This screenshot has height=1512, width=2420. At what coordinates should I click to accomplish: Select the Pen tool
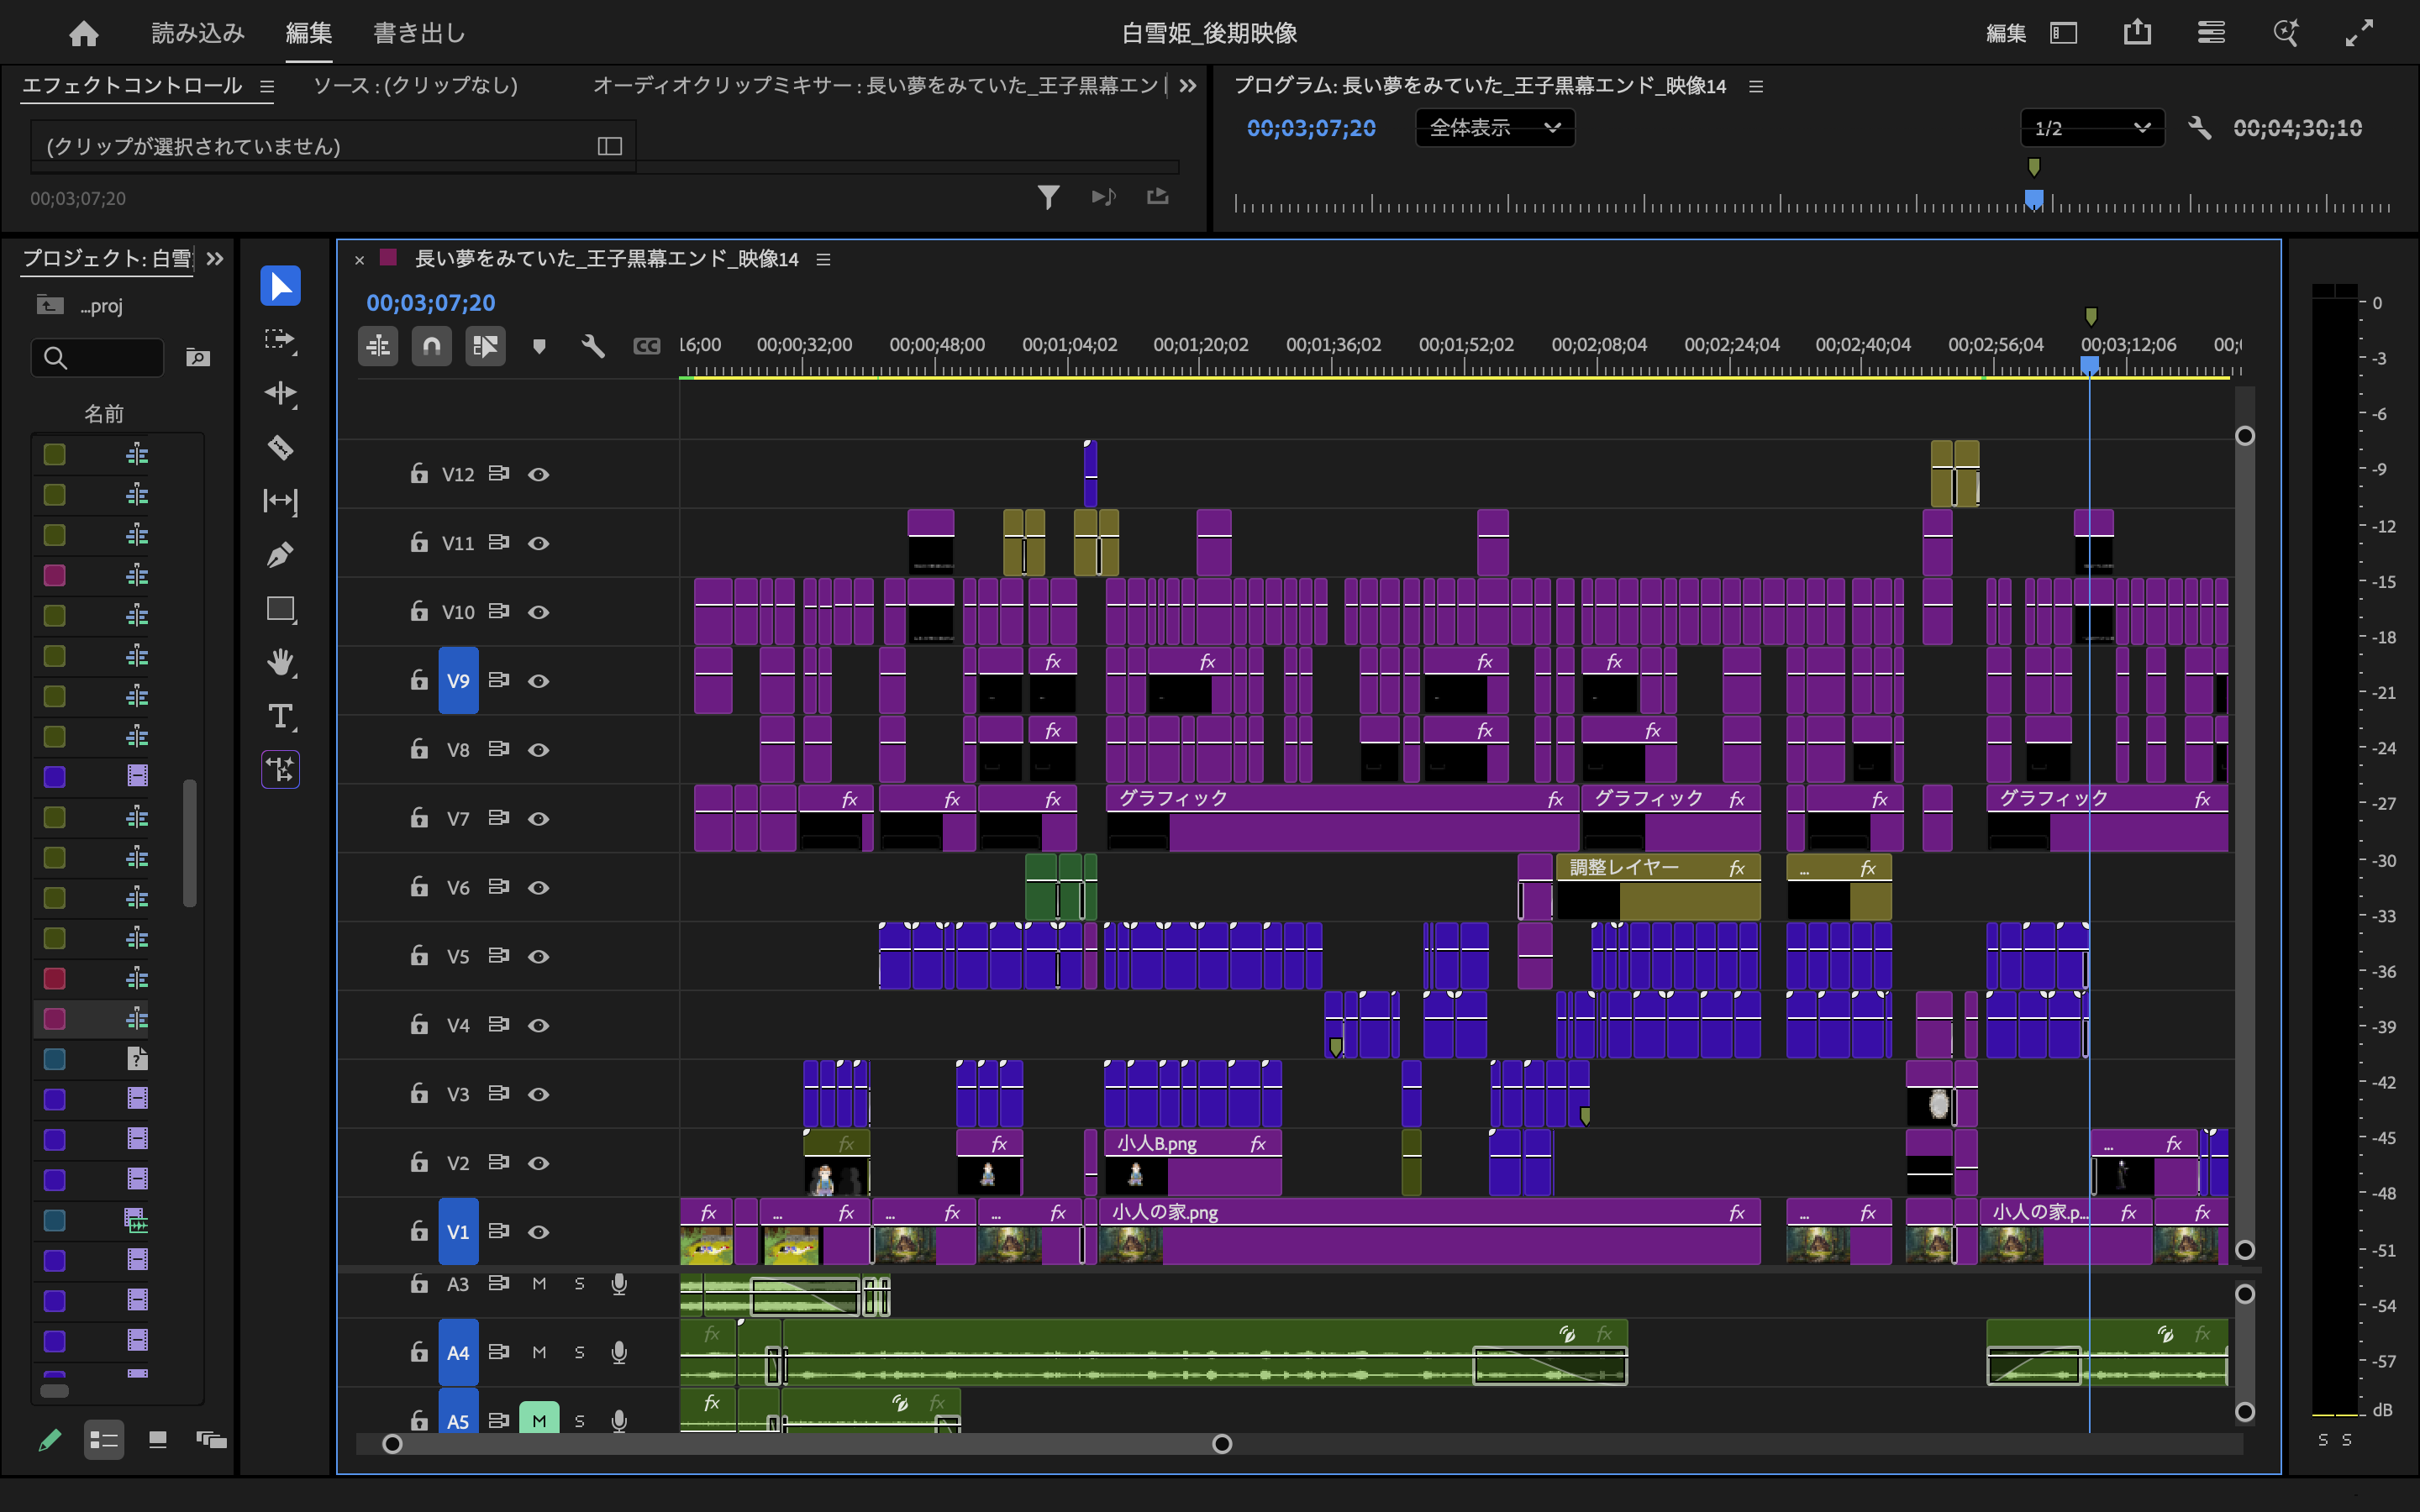tap(280, 555)
